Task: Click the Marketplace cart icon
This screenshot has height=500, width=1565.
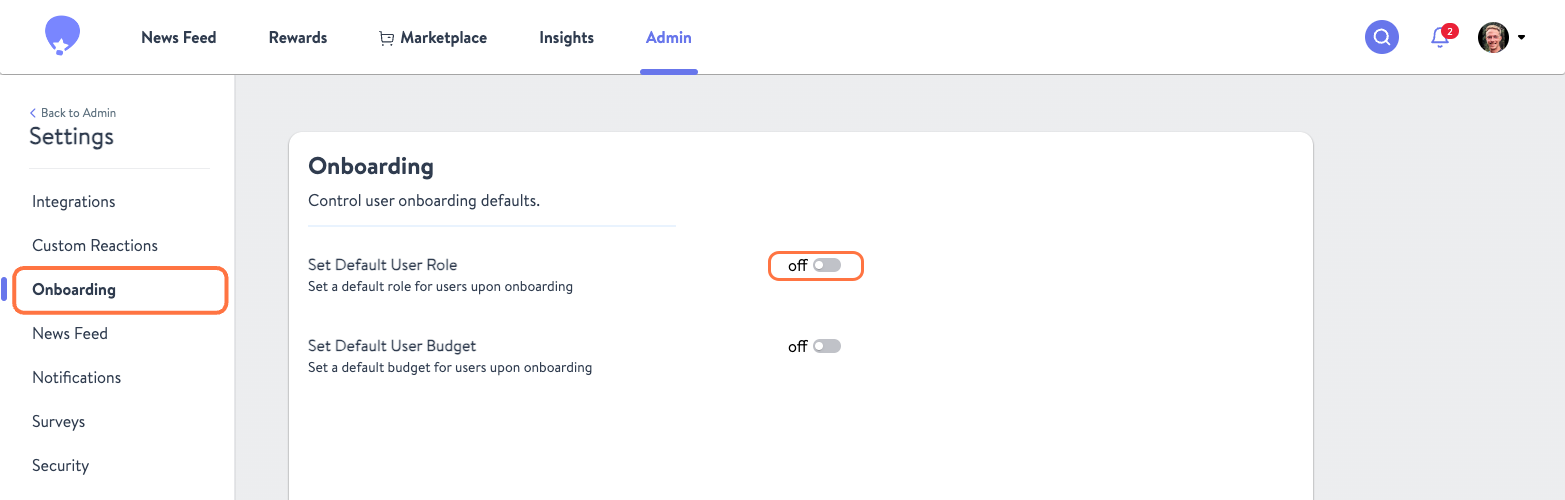Action: (386, 38)
